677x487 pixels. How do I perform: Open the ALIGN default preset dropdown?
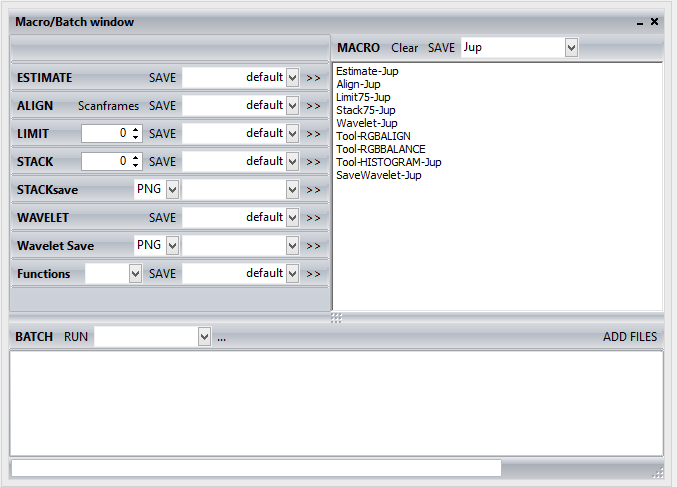[x=292, y=106]
